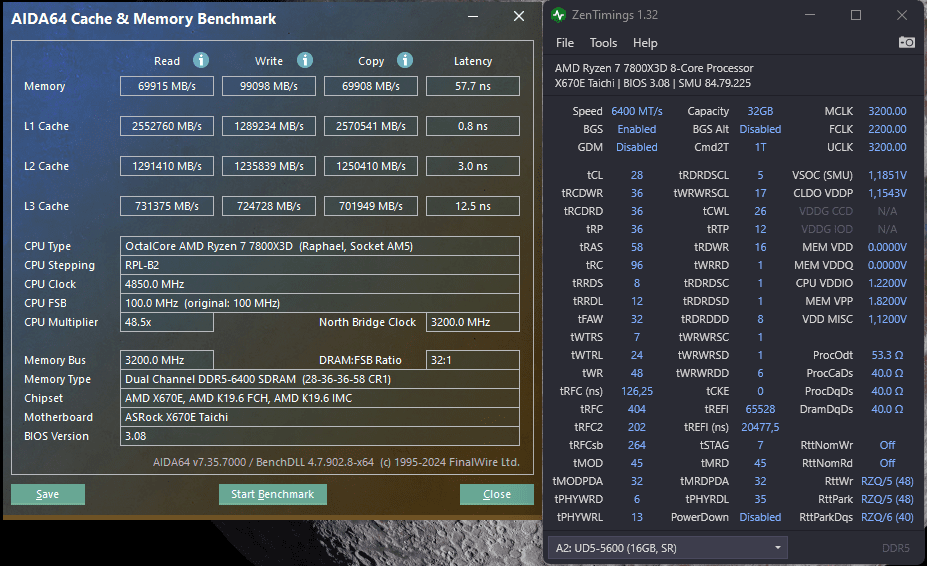Close the ZenTimings window
The image size is (927, 566).
902,15
